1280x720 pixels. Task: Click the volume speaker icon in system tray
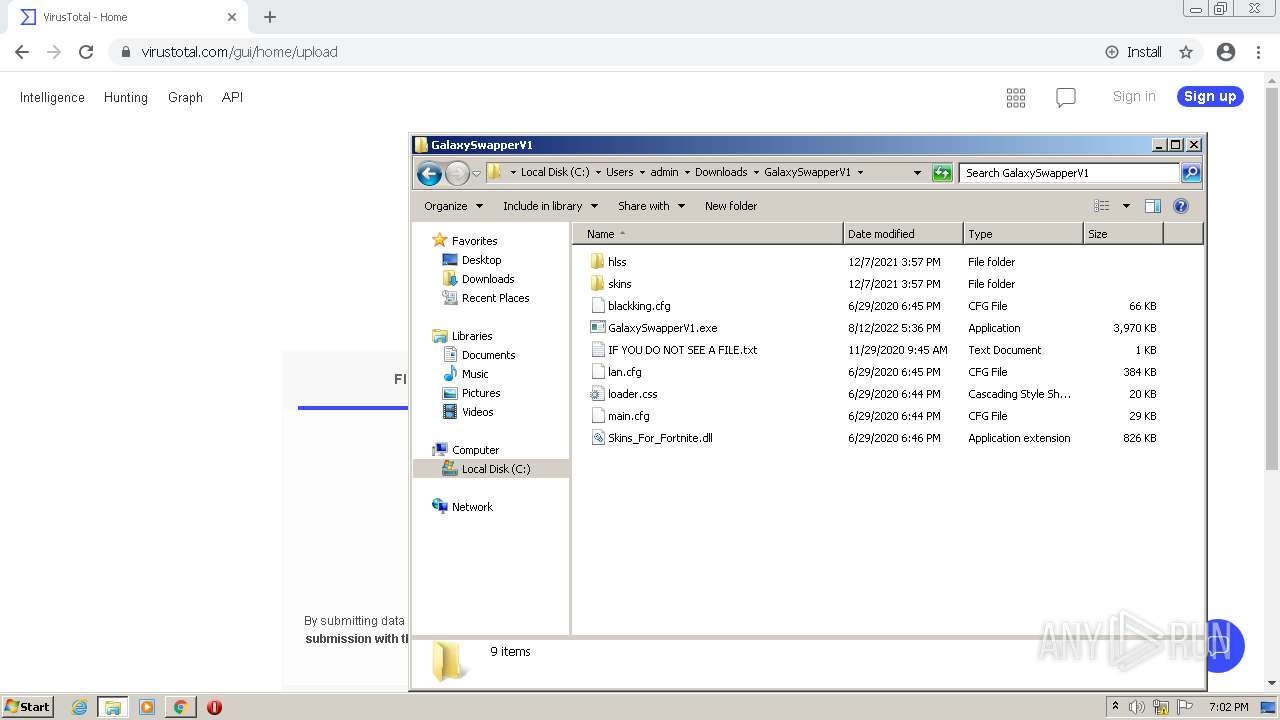coord(1137,707)
